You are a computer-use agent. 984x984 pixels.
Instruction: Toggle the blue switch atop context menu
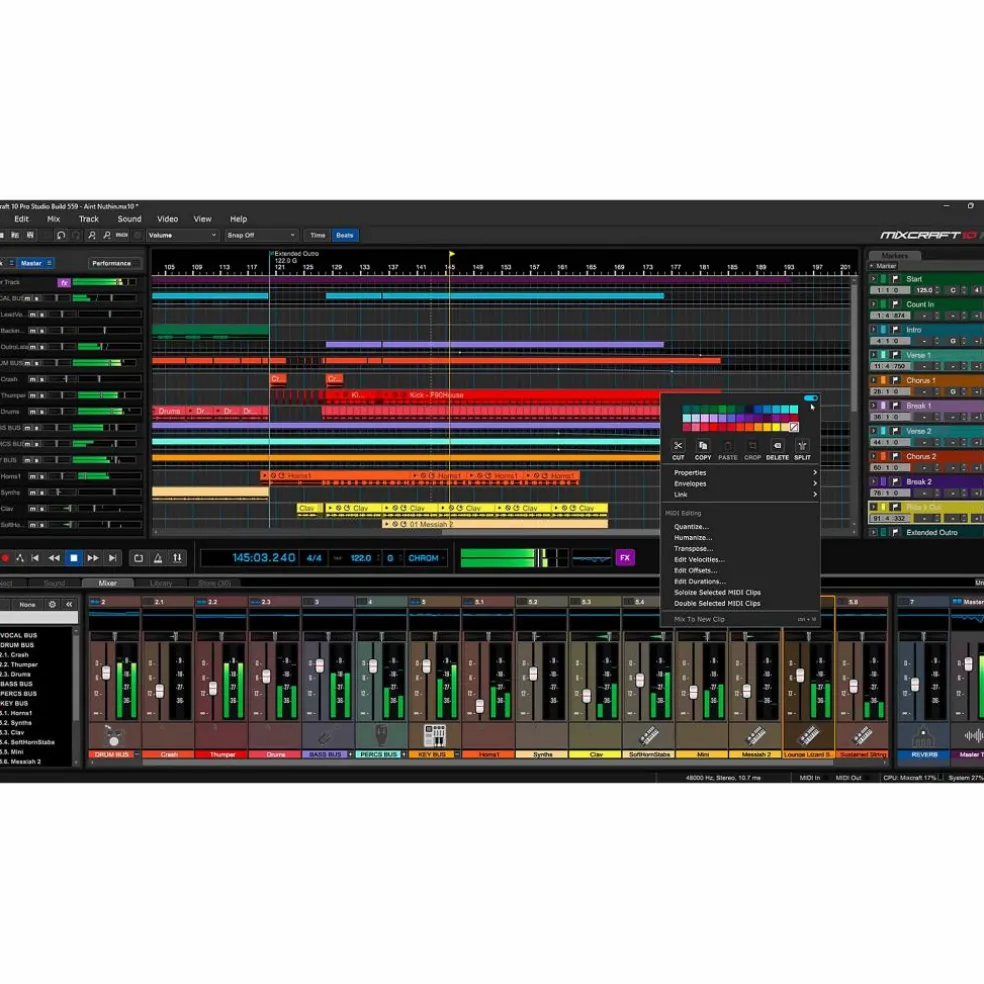point(810,398)
